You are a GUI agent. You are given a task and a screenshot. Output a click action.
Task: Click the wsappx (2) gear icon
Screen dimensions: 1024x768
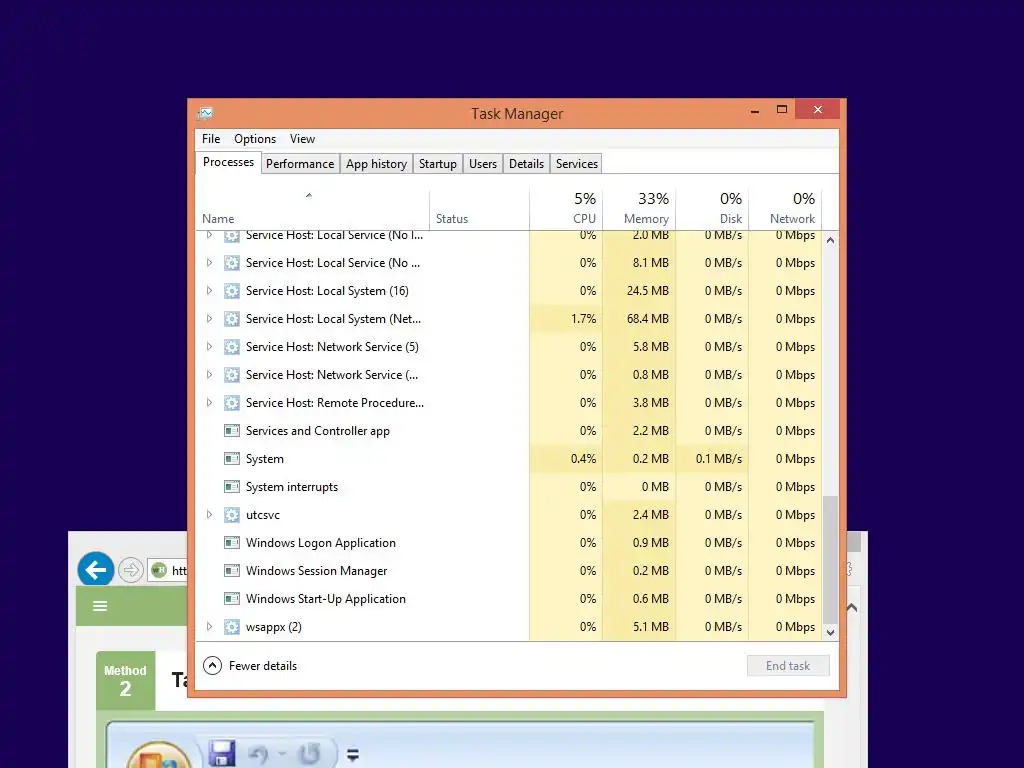pos(232,627)
